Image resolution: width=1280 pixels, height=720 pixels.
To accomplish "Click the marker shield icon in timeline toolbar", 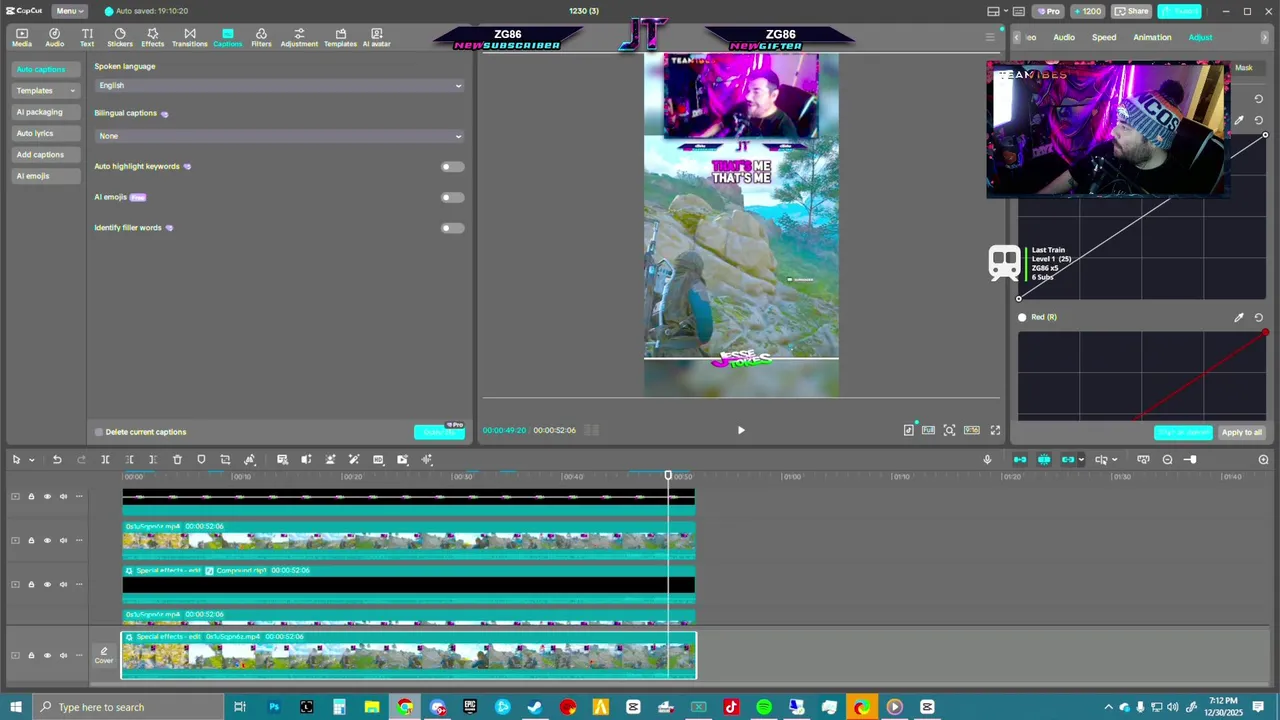I will (201, 460).
